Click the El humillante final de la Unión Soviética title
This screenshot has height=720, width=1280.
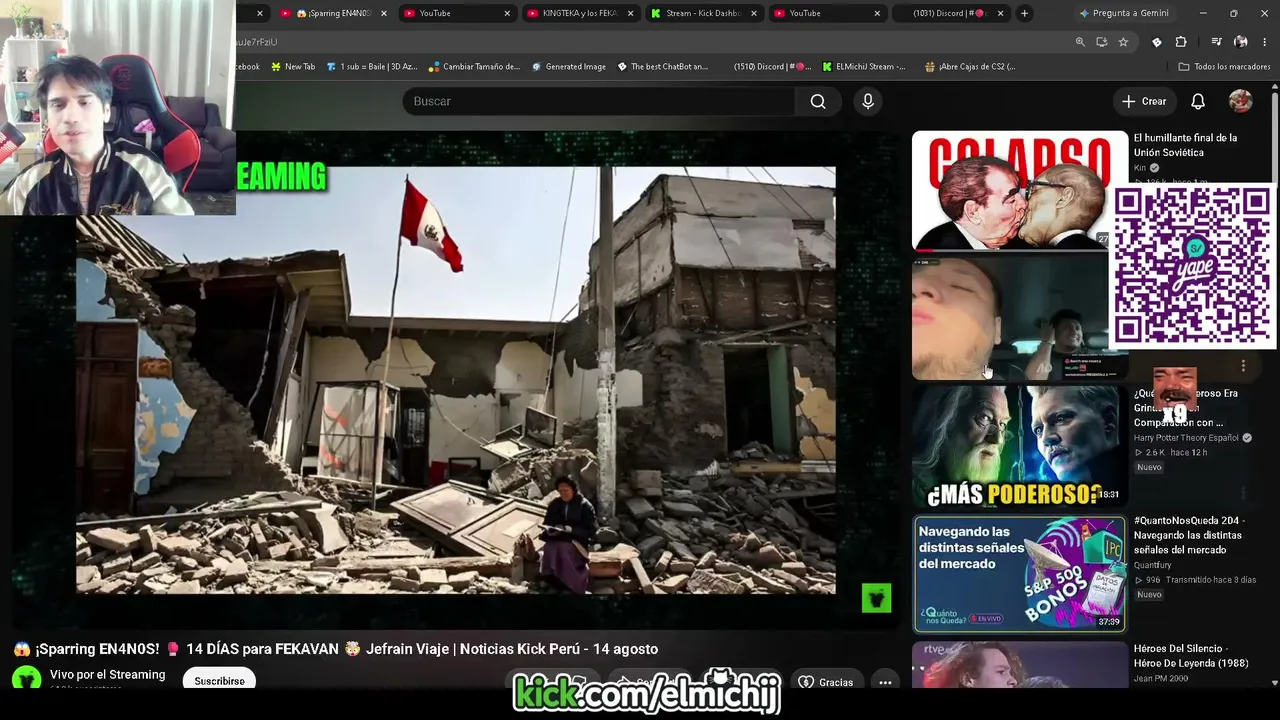pyautogui.click(x=1185, y=145)
